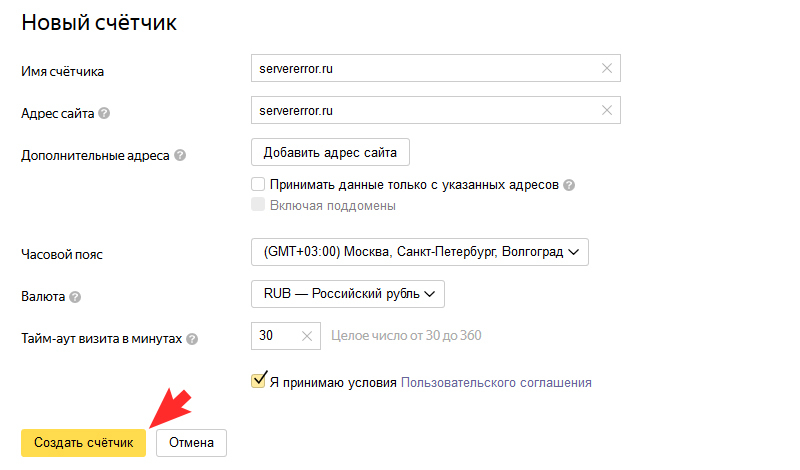
Task: Clear the site address field with X icon
Action: pos(607,110)
